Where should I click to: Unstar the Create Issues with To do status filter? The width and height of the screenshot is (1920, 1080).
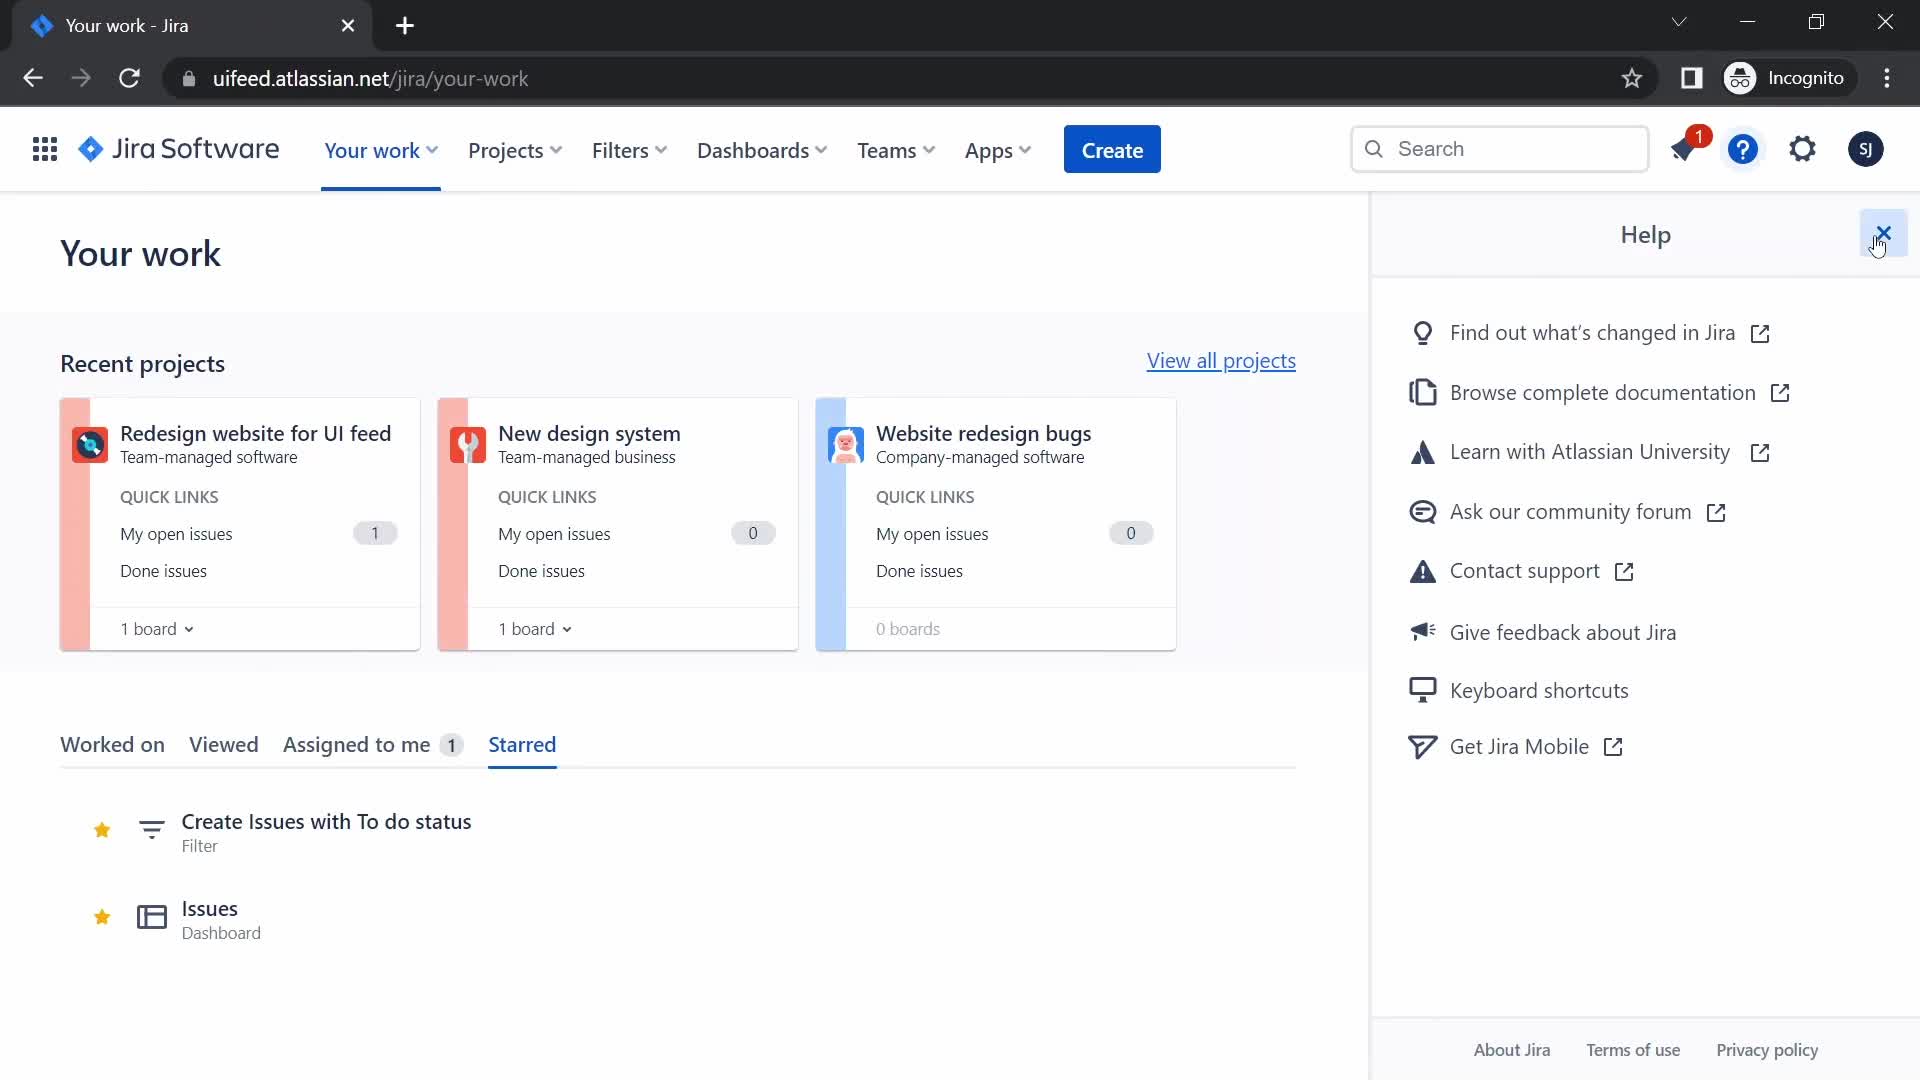pos(102,830)
